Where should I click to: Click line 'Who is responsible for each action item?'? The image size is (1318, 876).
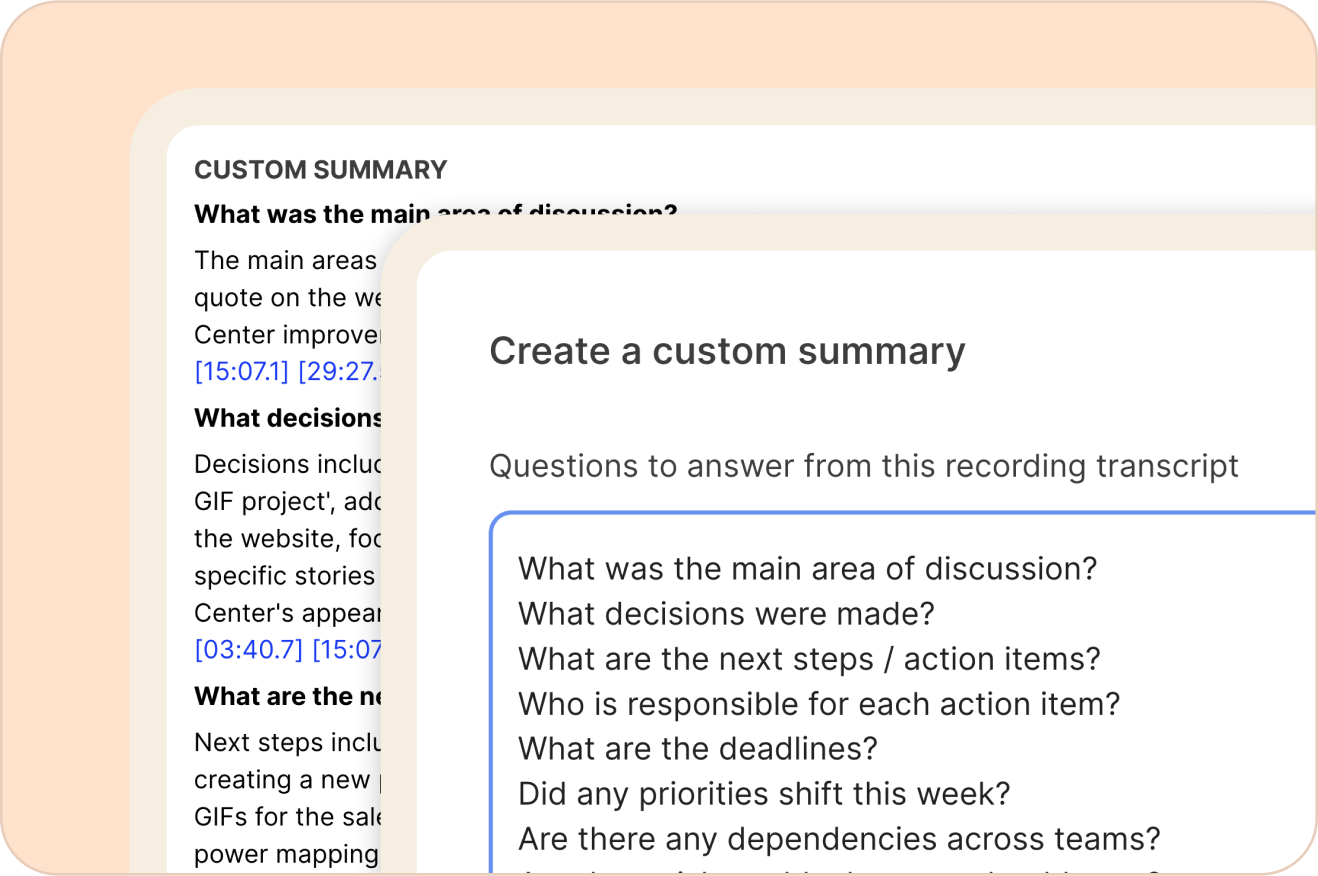pos(819,704)
